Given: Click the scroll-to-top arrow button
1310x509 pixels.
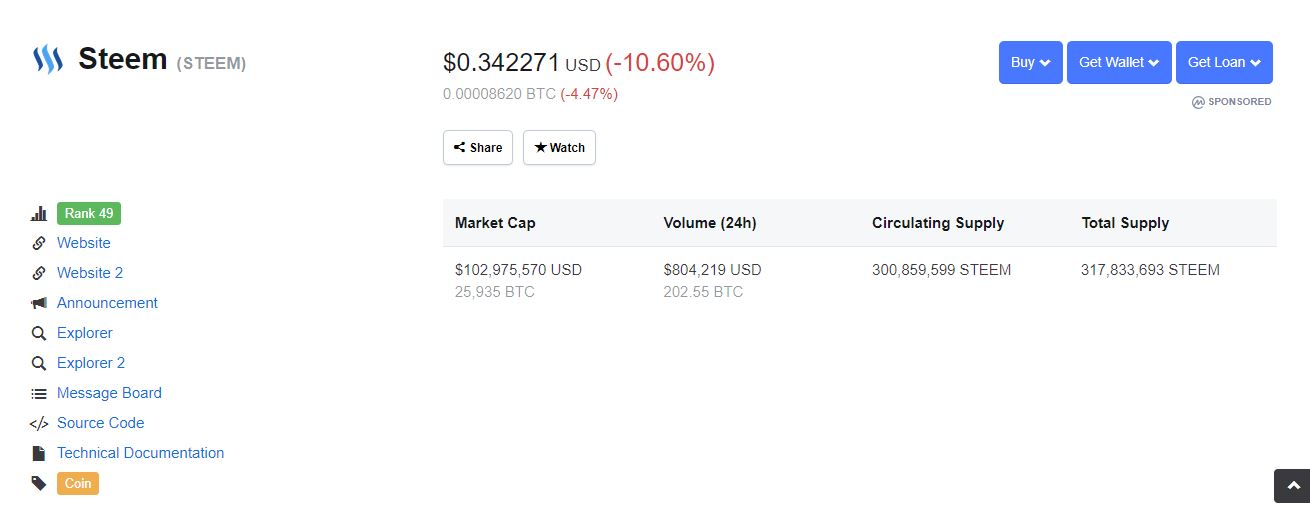Looking at the screenshot, I should [x=1291, y=486].
